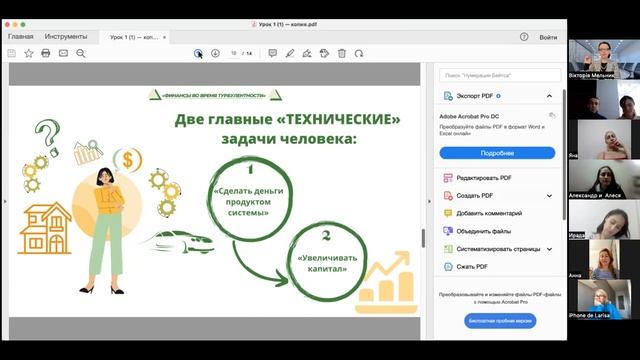
Task: Go to previous page with up arrow
Action: [x=198, y=53]
